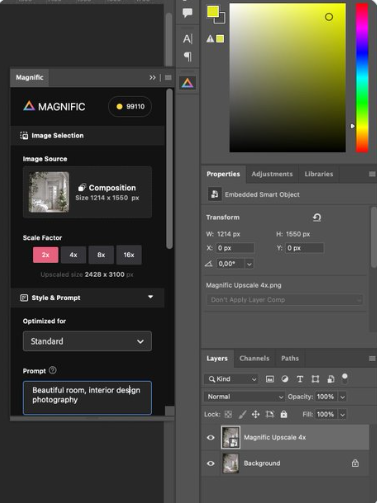377x503 pixels.
Task: Open the Opacity value dropdown arrow
Action: click(342, 397)
